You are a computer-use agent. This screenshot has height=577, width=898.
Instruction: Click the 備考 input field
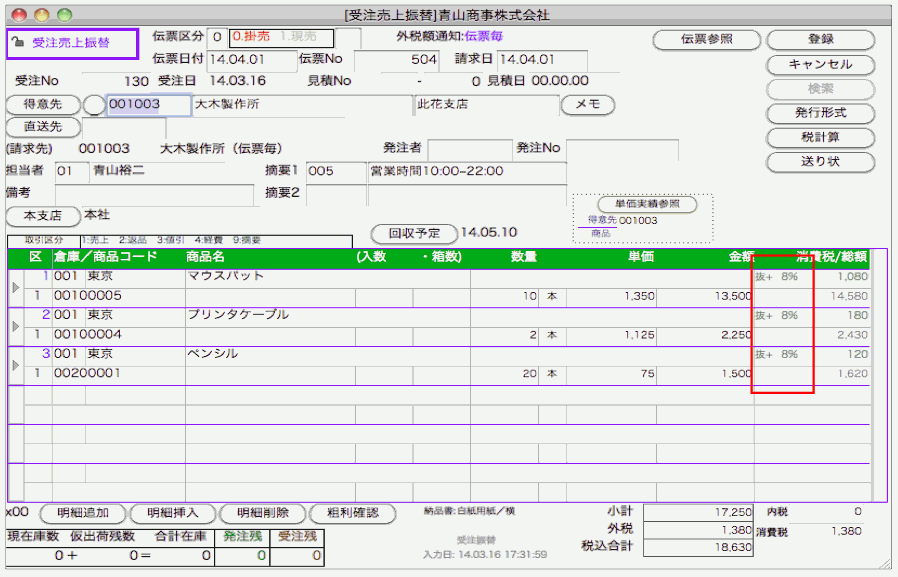[154, 193]
